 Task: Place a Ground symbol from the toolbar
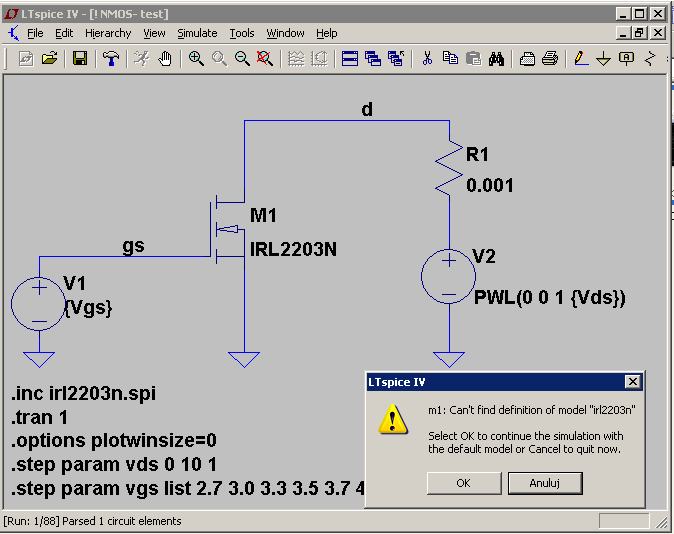coord(604,58)
